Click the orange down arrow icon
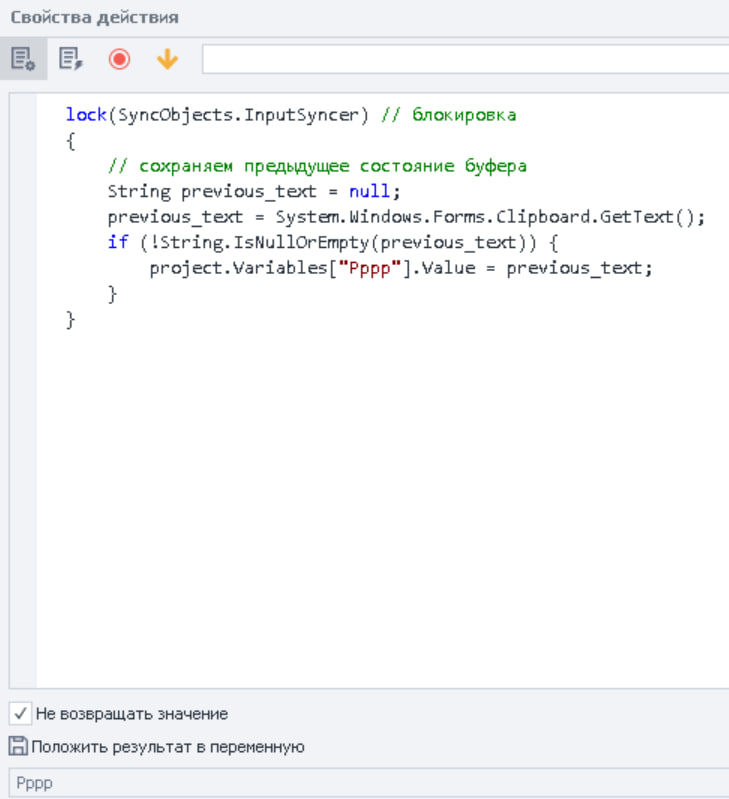 click(167, 59)
